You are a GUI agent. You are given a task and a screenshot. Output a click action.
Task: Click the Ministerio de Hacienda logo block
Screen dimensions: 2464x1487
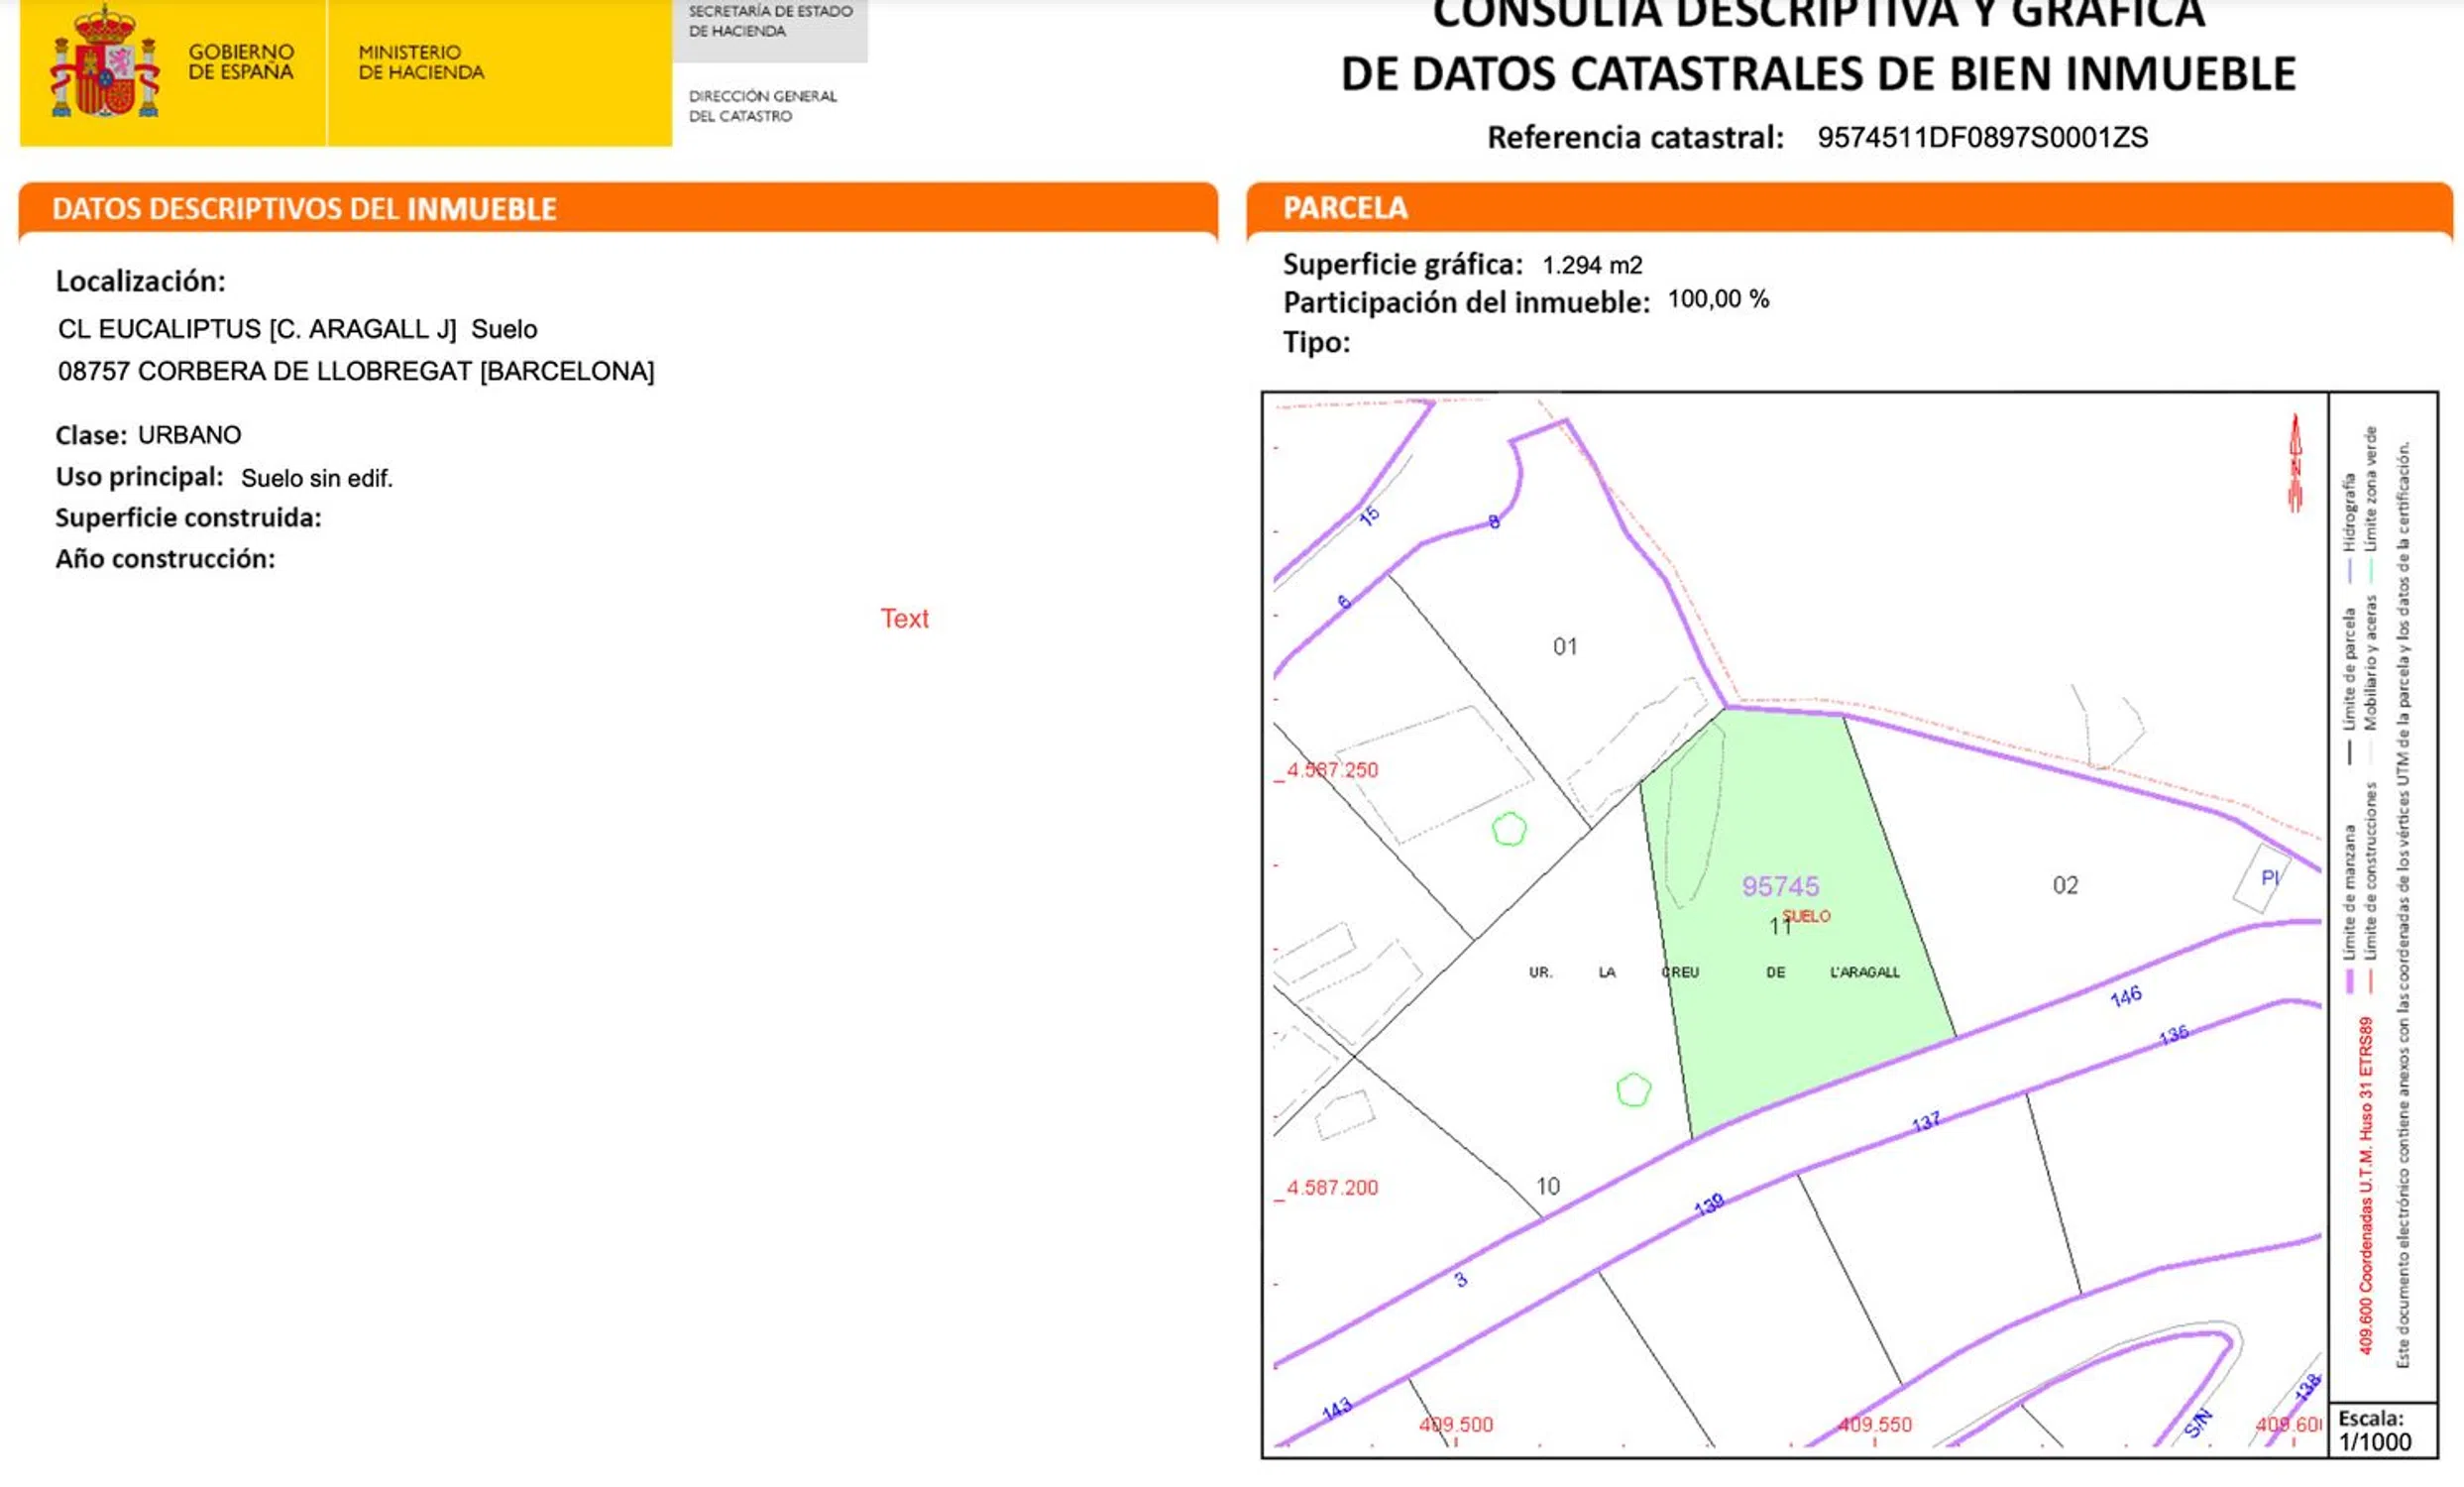click(x=421, y=62)
